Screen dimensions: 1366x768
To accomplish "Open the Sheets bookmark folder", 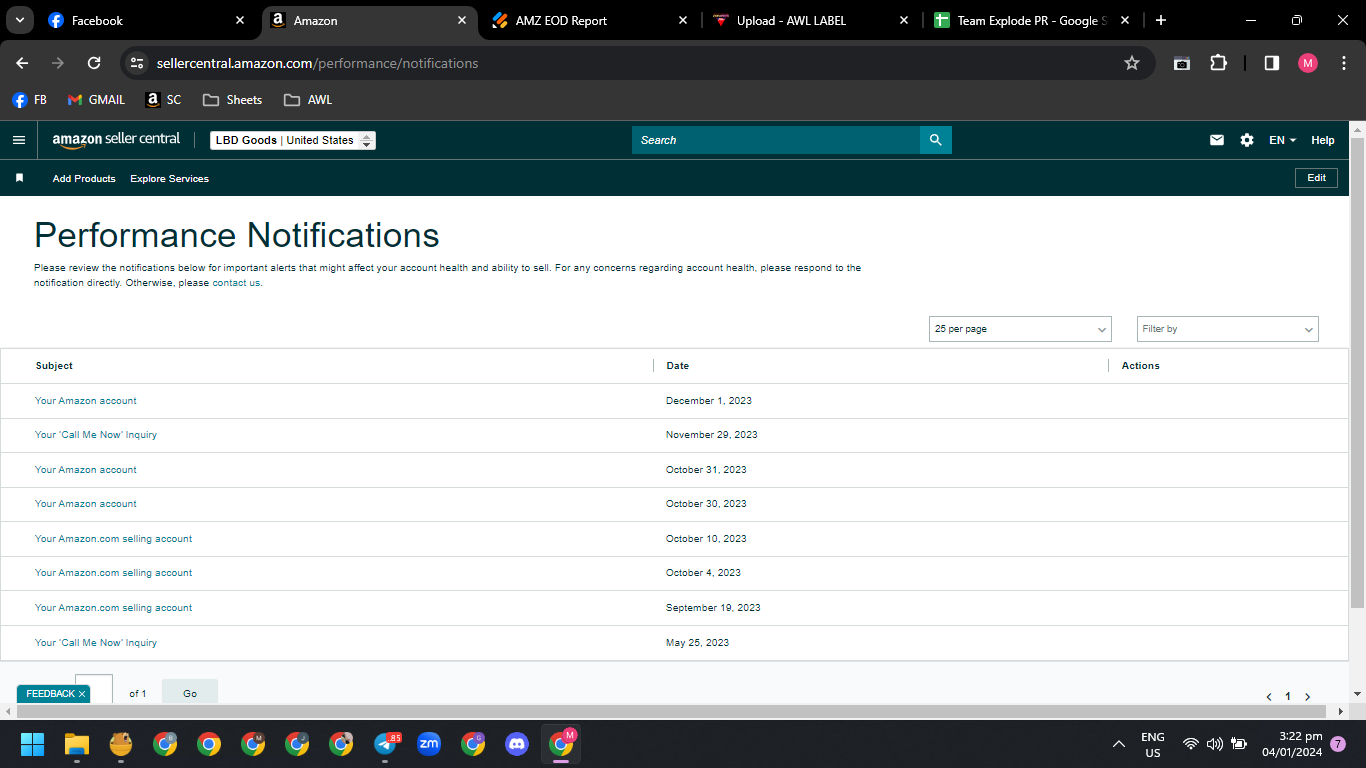I will pyautogui.click(x=232, y=100).
